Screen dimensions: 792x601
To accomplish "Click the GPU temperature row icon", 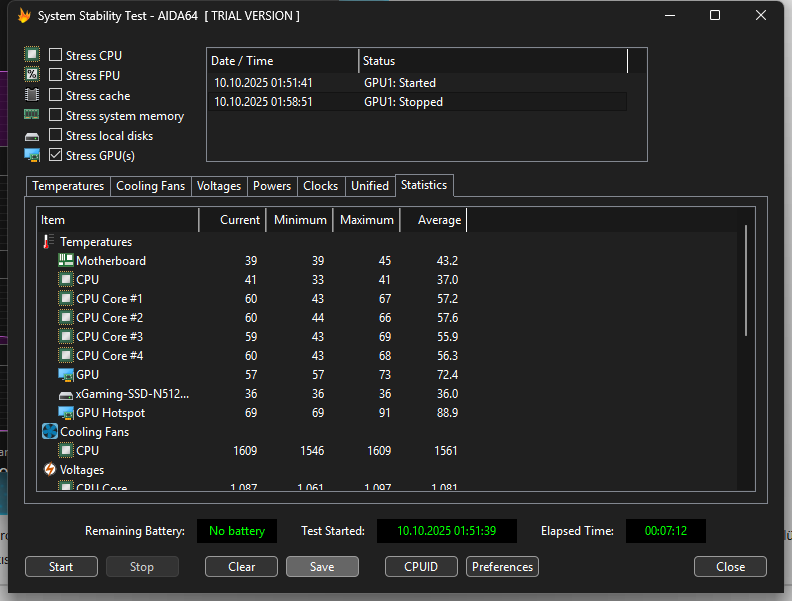I will point(66,375).
